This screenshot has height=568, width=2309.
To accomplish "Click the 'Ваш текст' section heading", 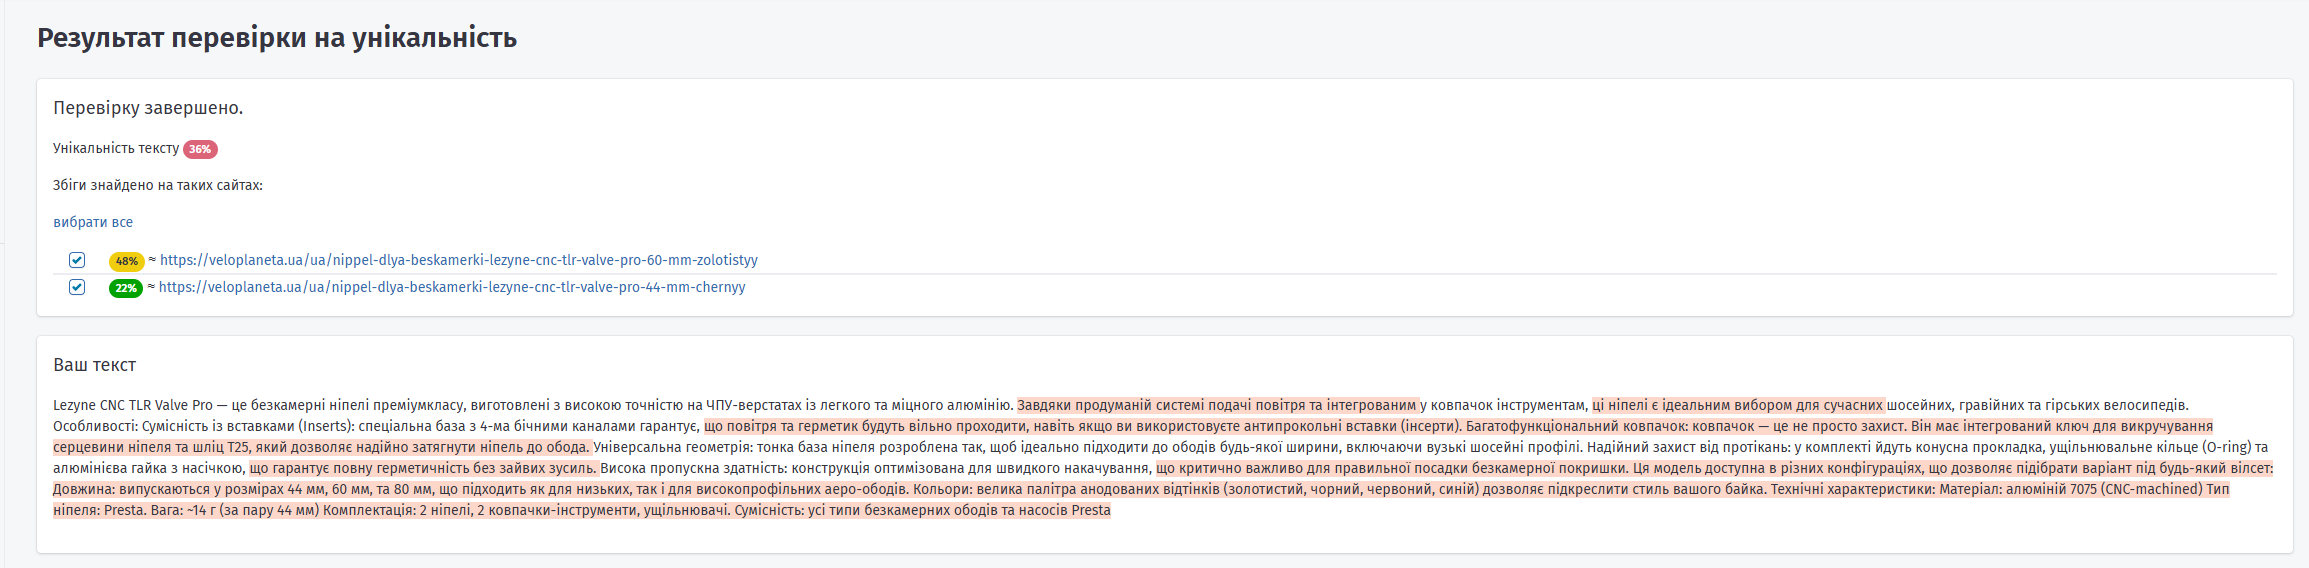I will [x=94, y=365].
